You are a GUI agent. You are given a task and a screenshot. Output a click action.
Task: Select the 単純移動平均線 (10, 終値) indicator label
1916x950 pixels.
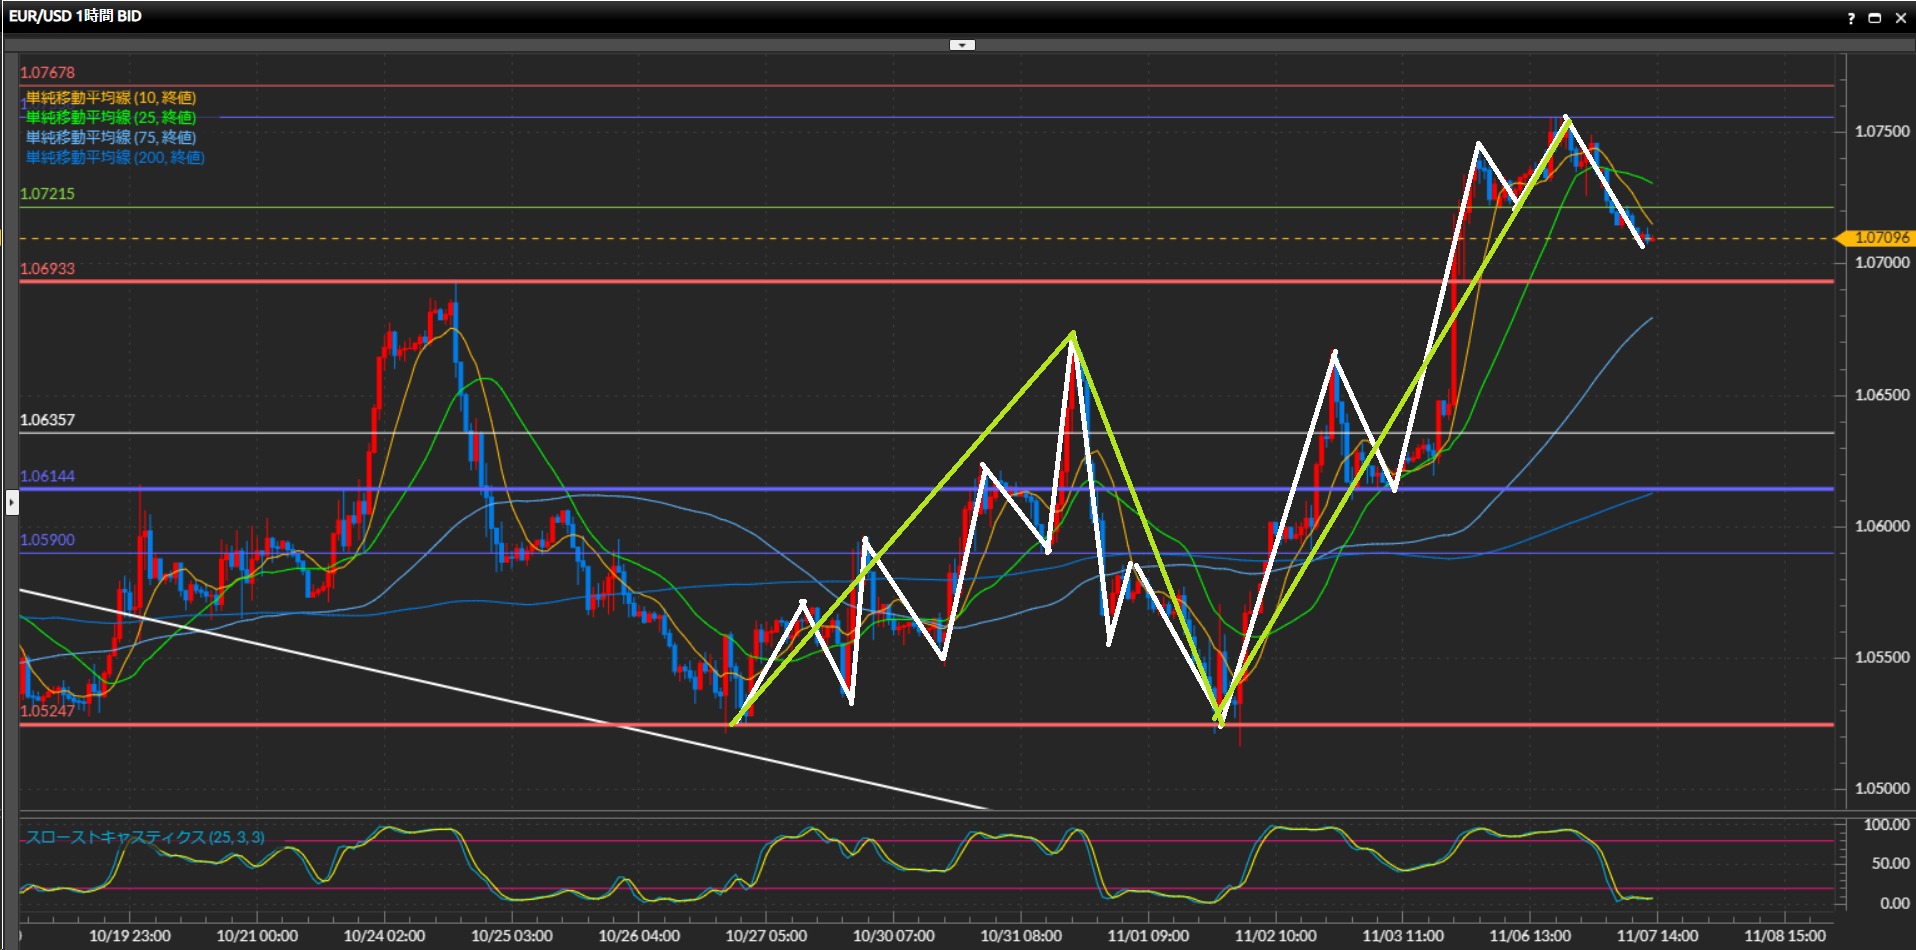pos(111,98)
